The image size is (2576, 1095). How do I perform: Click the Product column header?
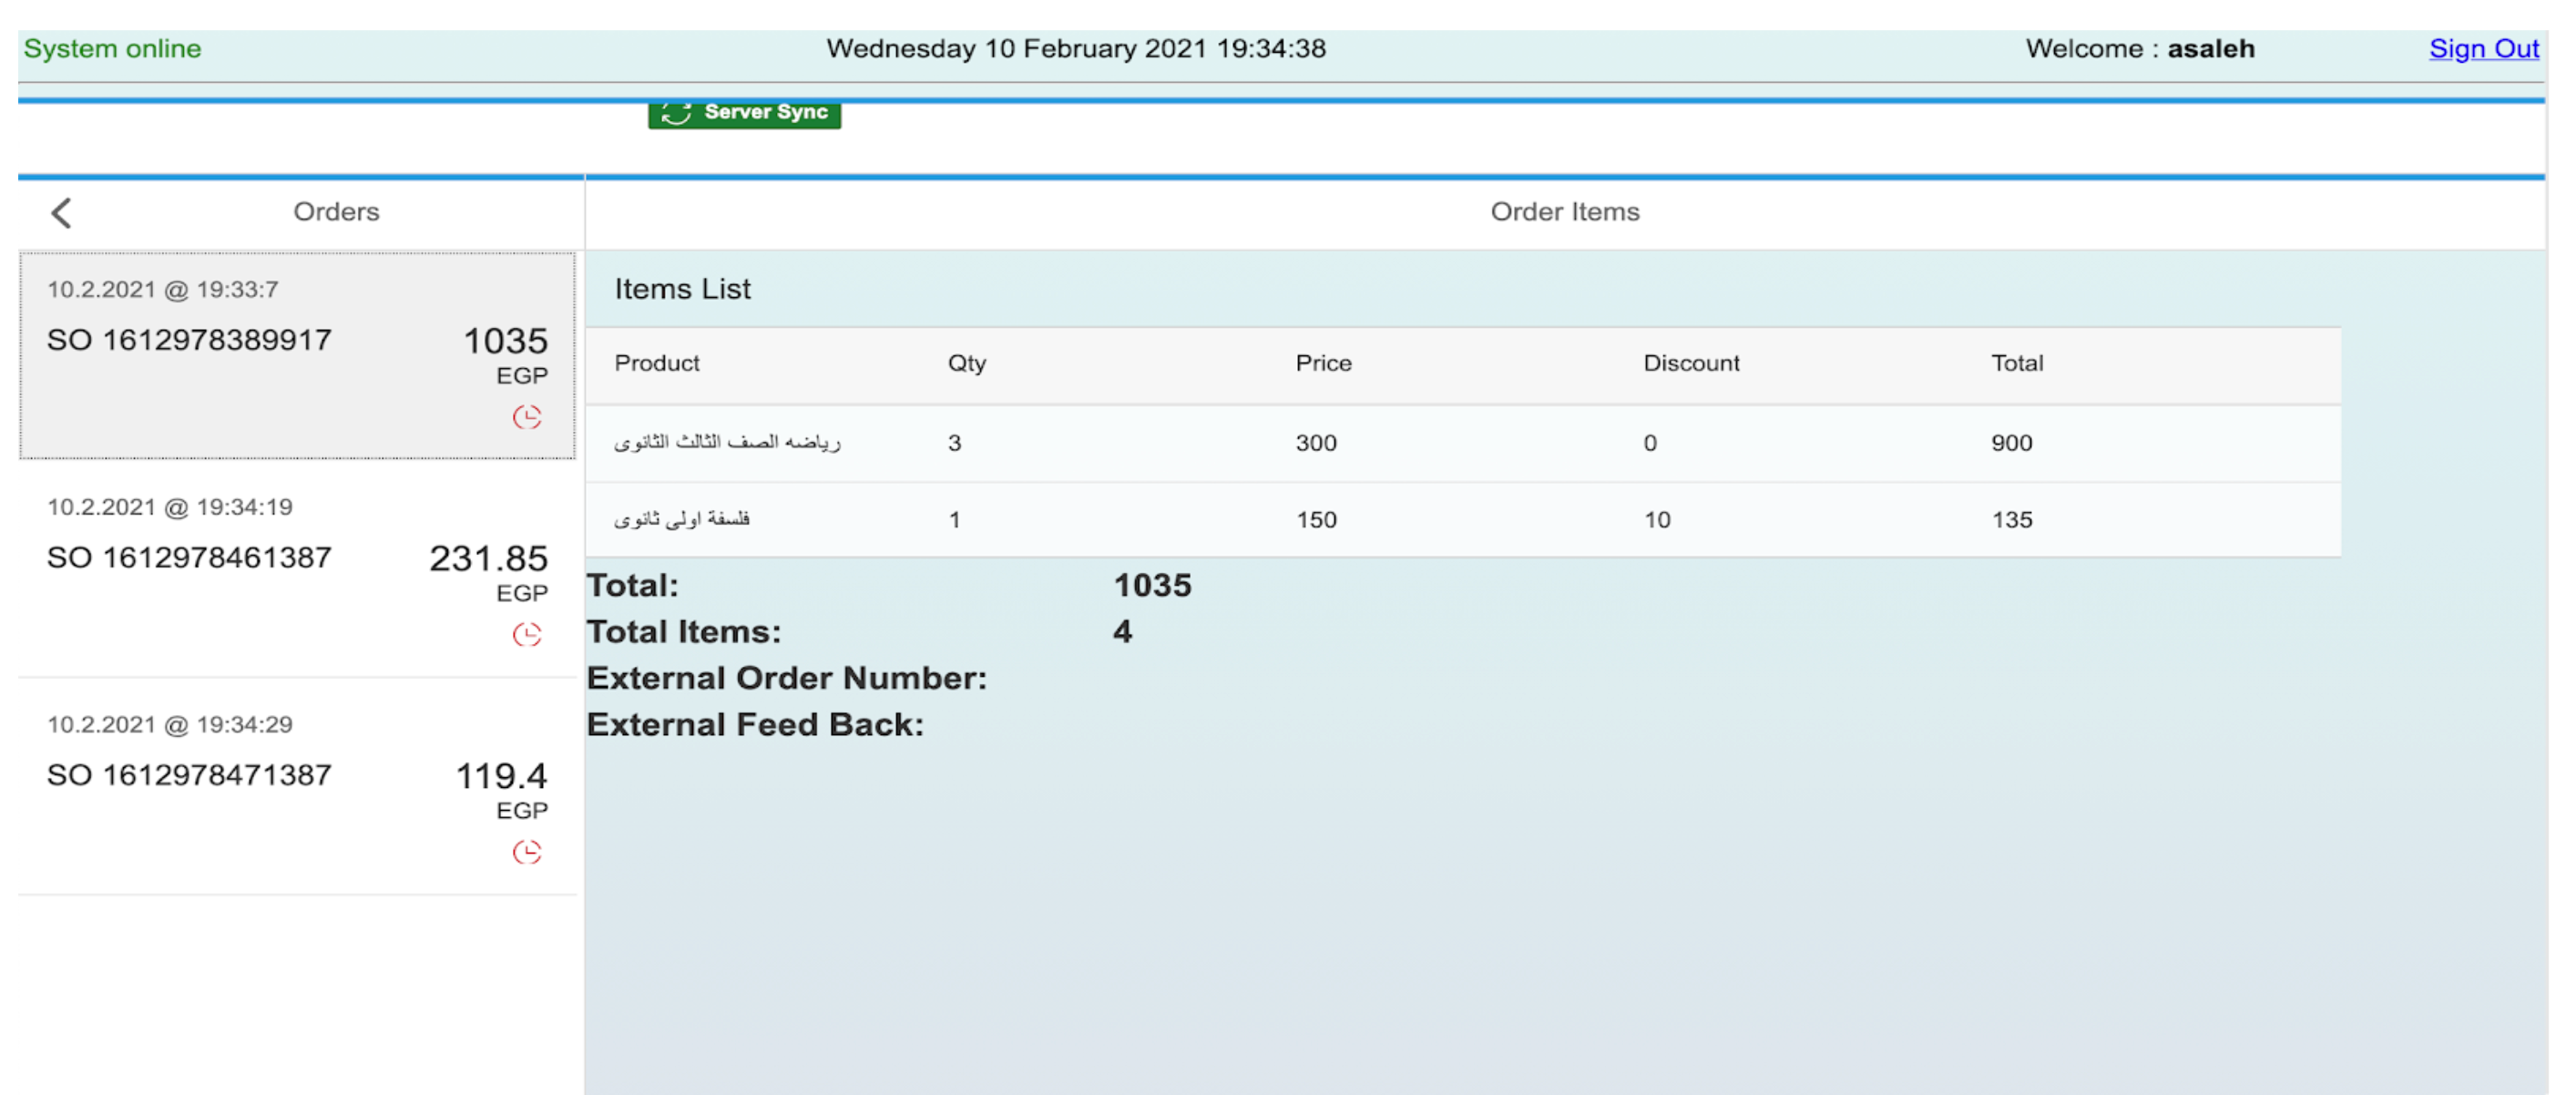click(x=657, y=364)
